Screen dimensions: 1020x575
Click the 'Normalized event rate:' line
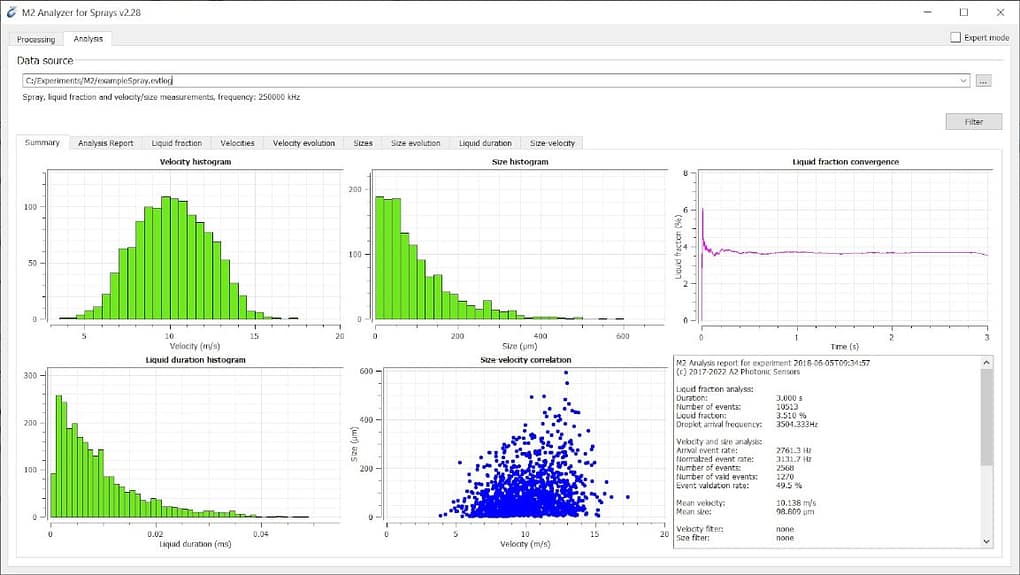[x=744, y=459]
